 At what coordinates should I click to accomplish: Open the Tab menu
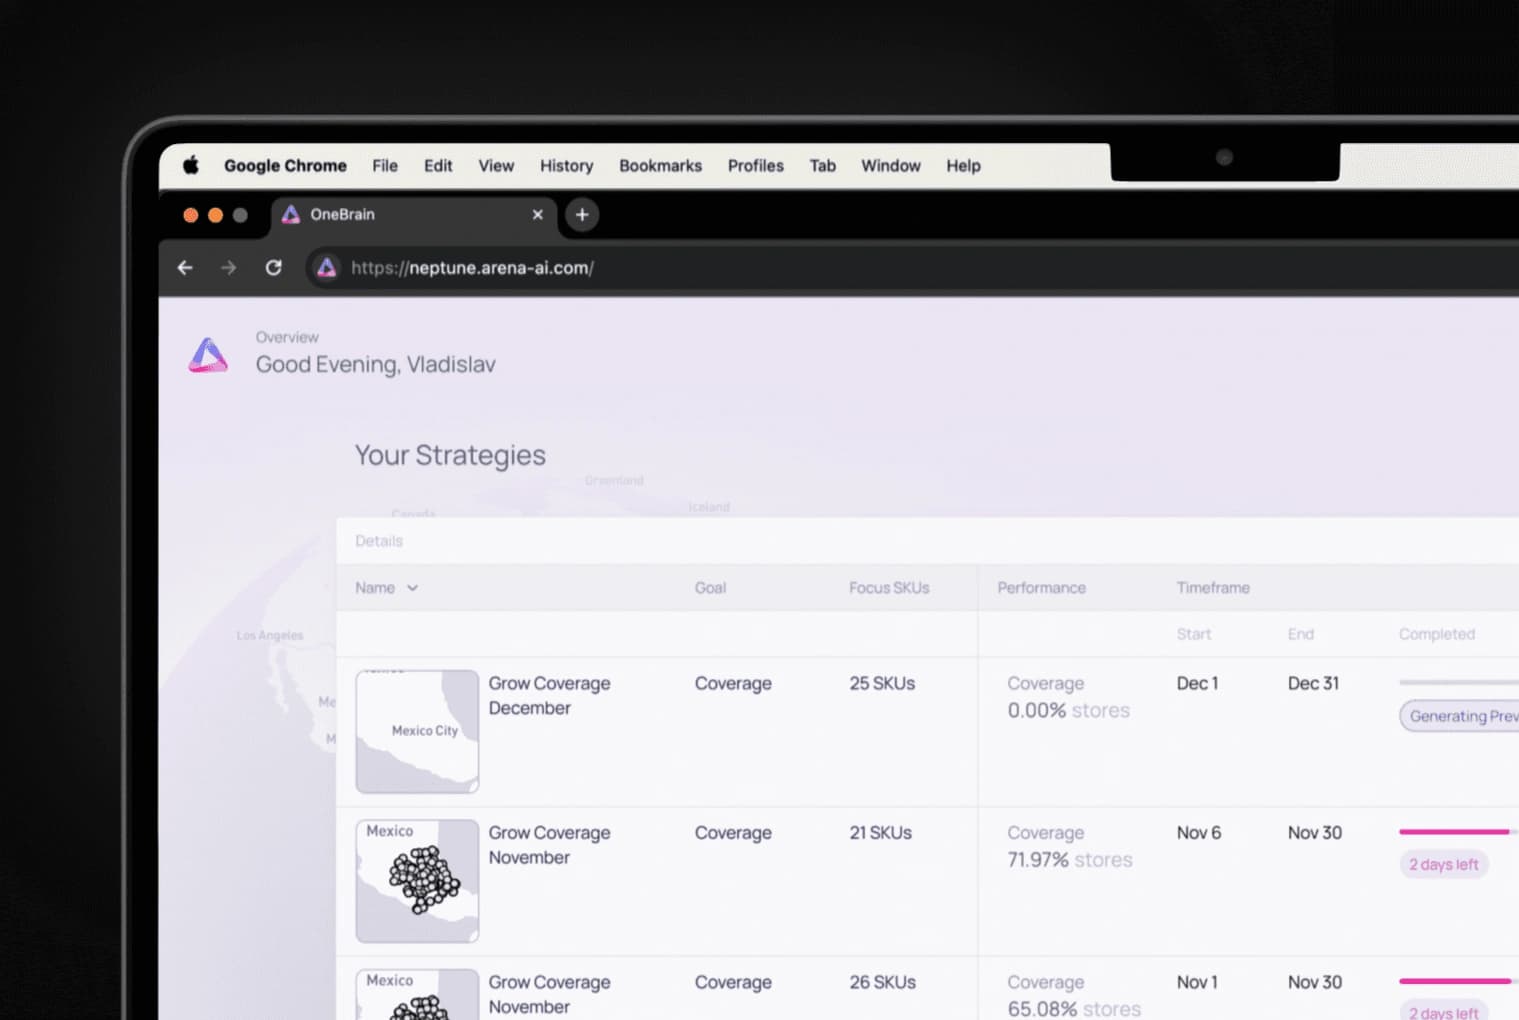[x=822, y=166]
